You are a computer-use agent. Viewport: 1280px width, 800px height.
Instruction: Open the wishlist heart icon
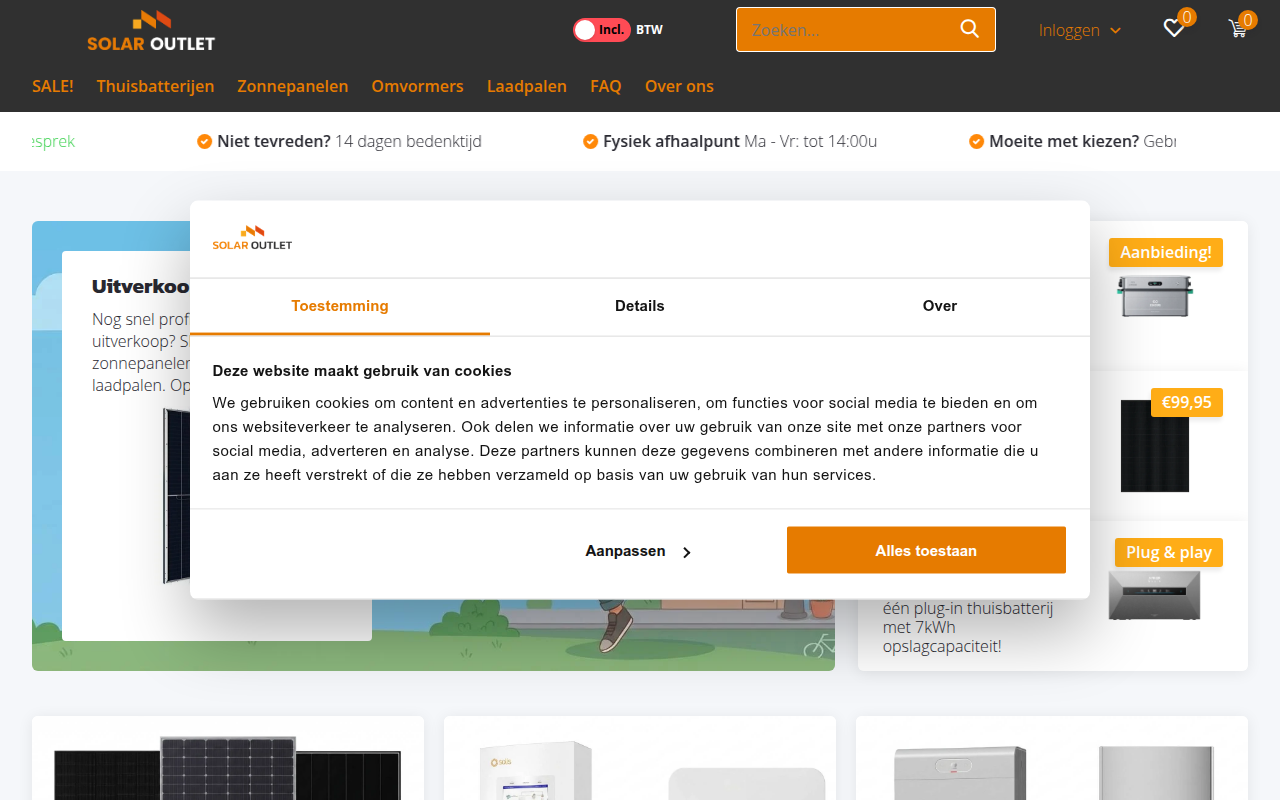[x=1174, y=29]
